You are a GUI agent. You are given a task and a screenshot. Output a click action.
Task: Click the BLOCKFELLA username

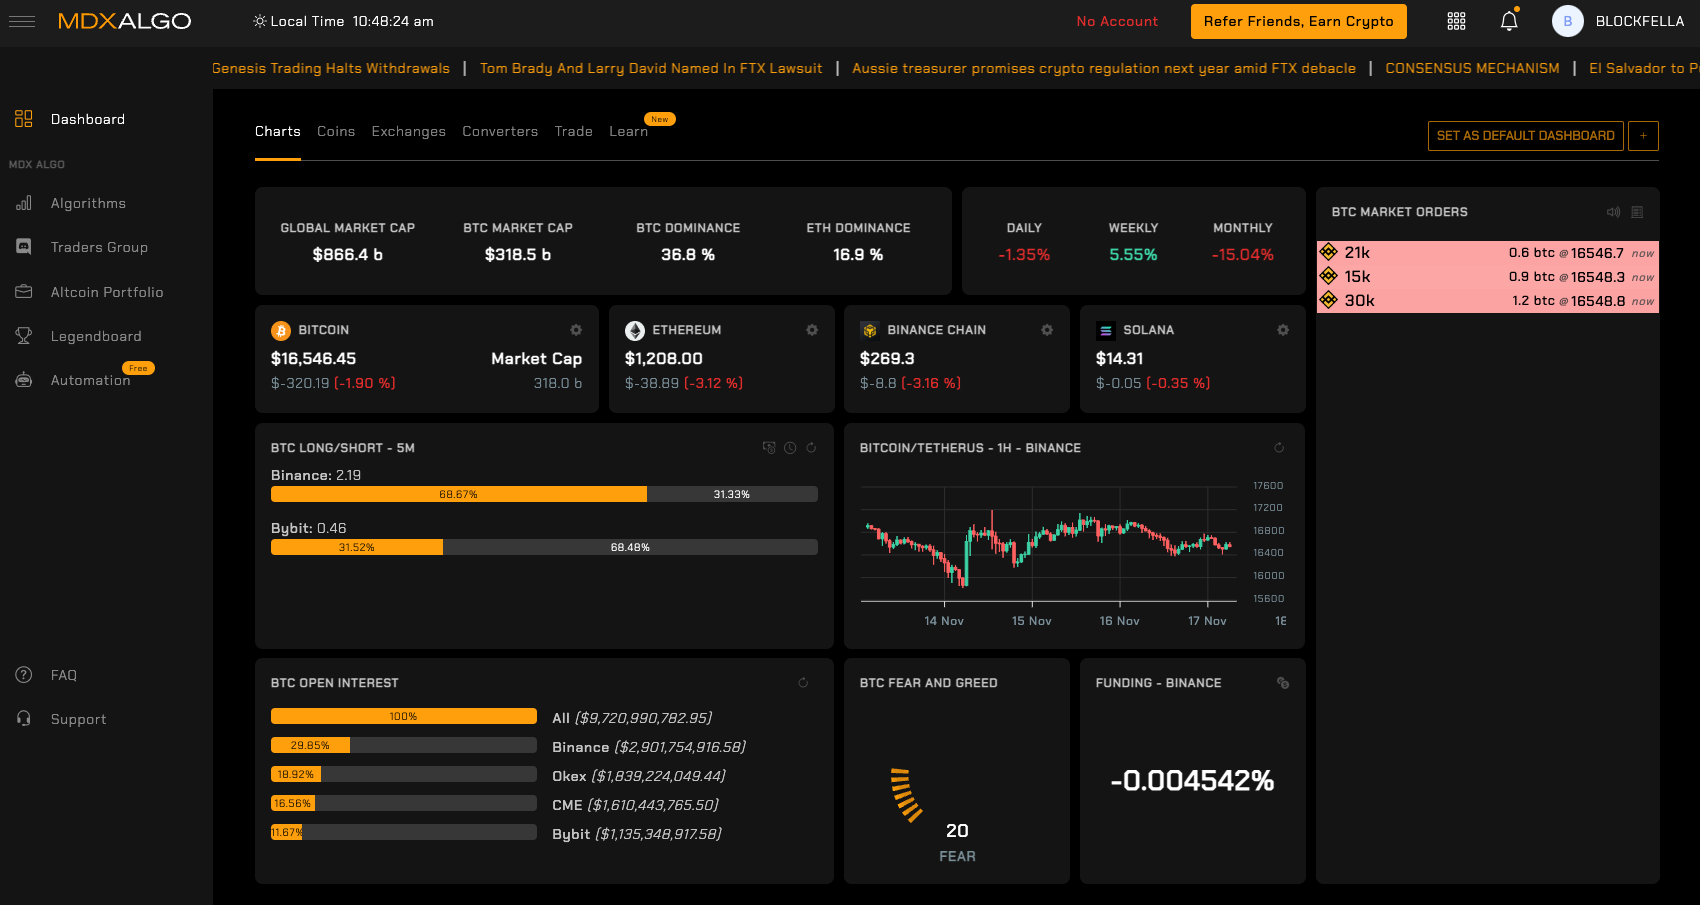point(1640,21)
